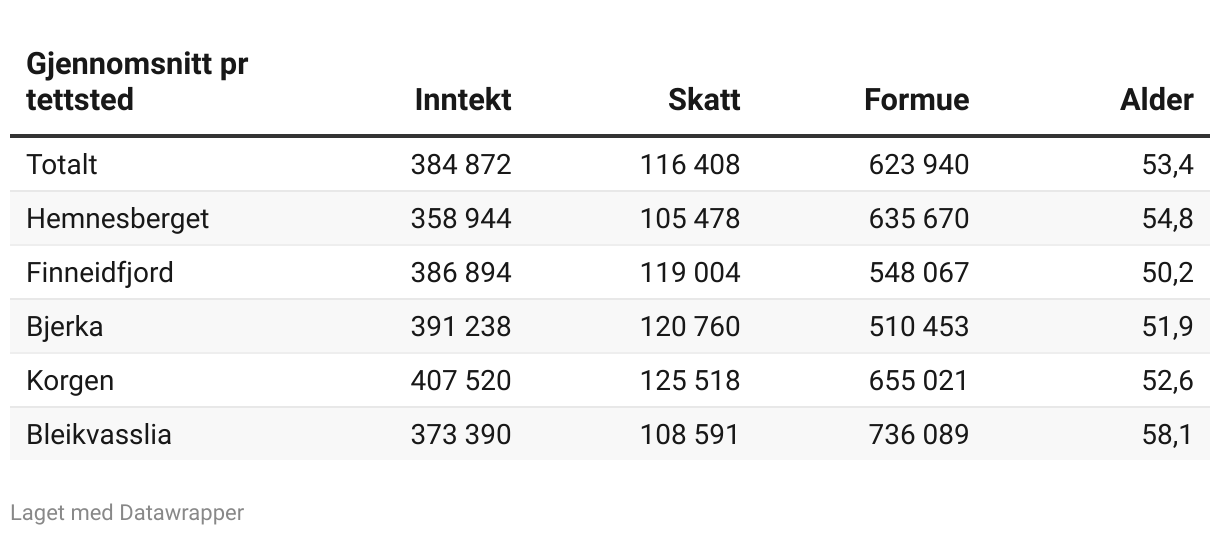Open the Laget med Datawrapper link
The height and width of the screenshot is (536, 1220).
[x=127, y=513]
